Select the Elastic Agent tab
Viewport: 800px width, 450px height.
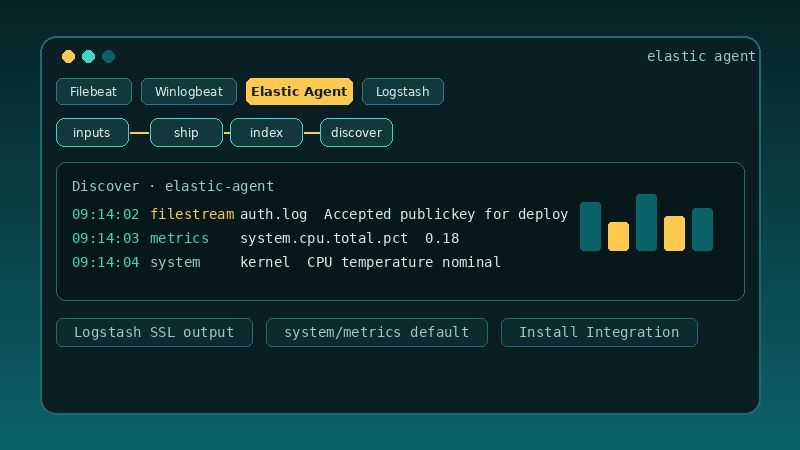coord(299,92)
